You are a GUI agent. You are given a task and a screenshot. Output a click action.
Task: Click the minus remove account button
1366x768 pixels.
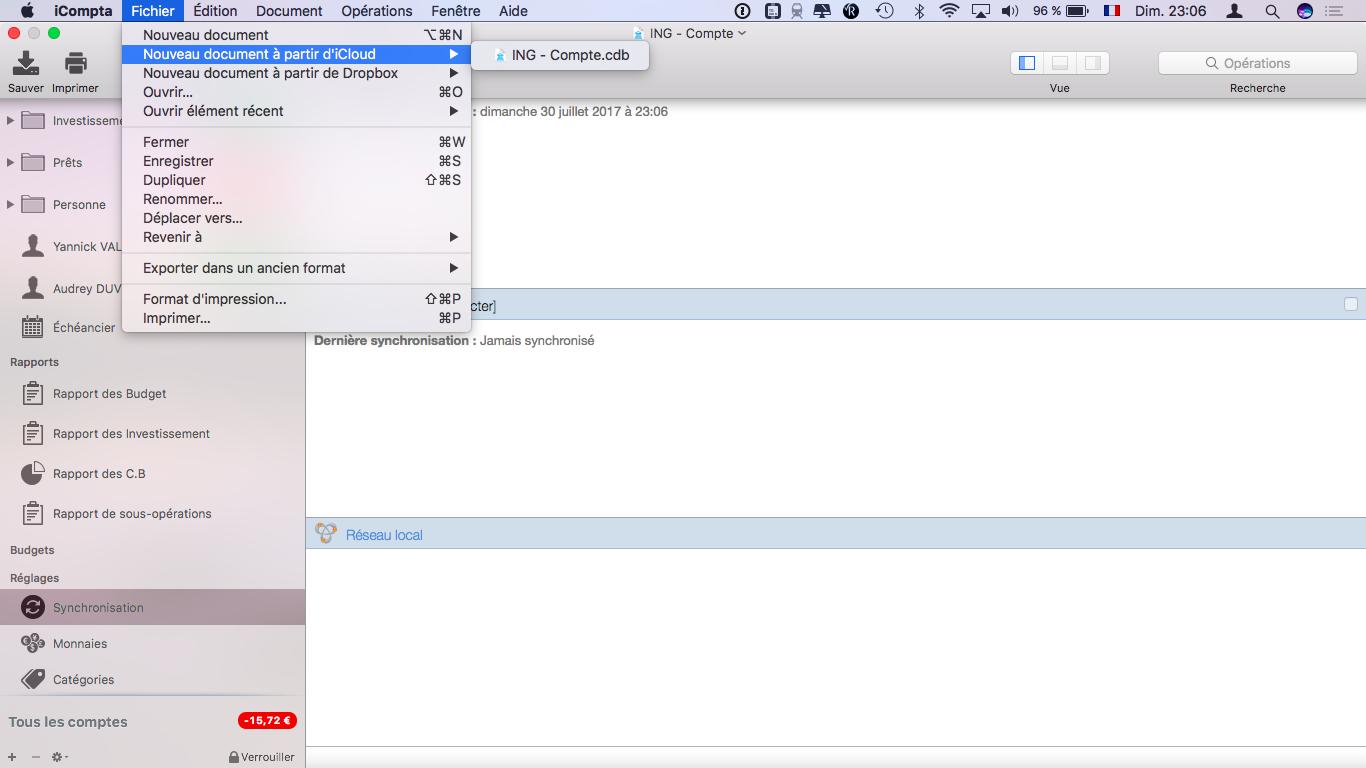tap(36, 757)
